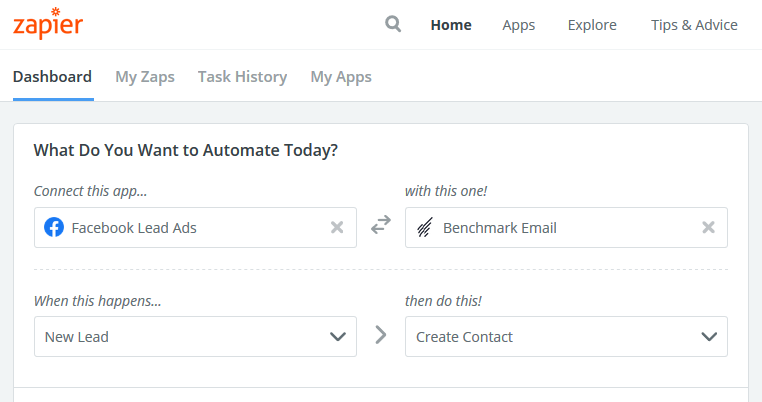Image resolution: width=762 pixels, height=402 pixels.
Task: Swap the two connected apps
Action: [381, 227]
